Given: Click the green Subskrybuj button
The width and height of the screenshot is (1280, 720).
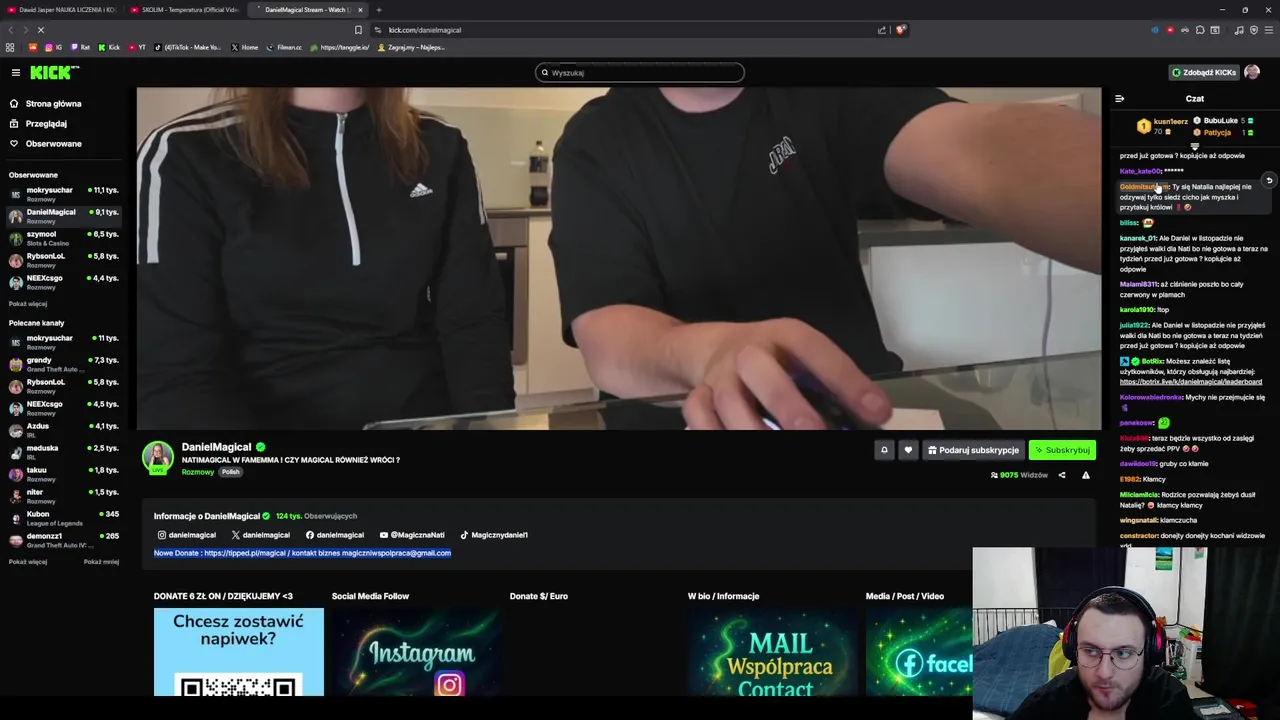Looking at the screenshot, I should [x=1062, y=450].
